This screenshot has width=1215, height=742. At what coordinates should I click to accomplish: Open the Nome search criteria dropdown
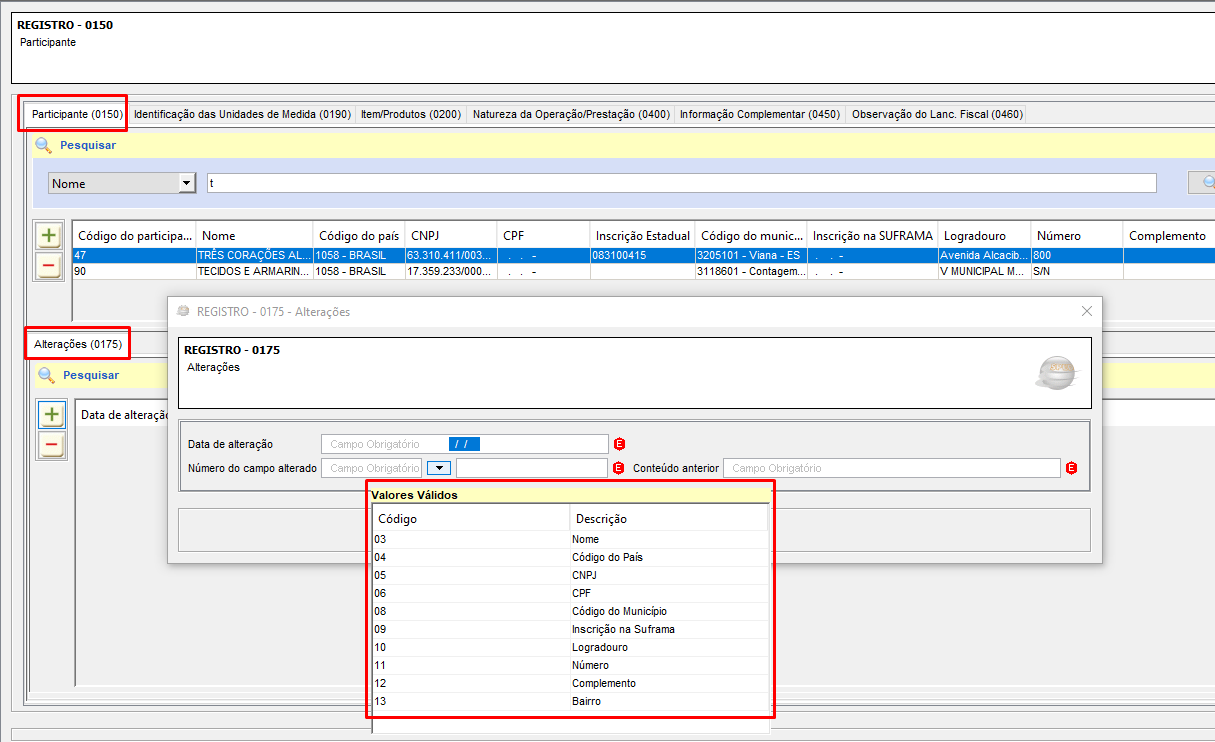(186, 183)
